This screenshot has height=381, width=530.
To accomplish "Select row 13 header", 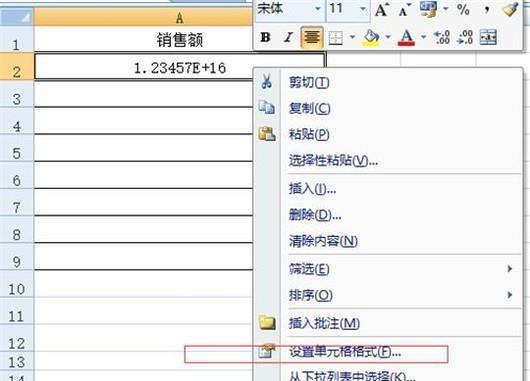I will tap(17, 361).
